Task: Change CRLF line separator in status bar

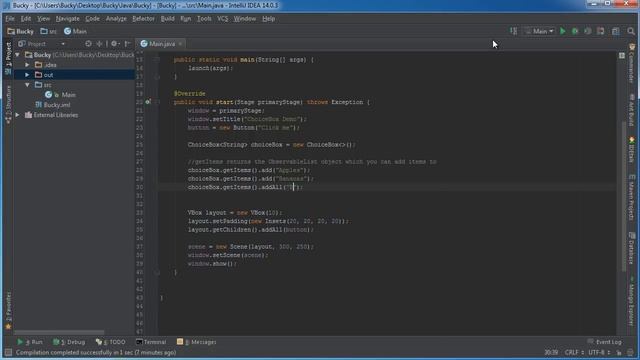Action: point(575,352)
